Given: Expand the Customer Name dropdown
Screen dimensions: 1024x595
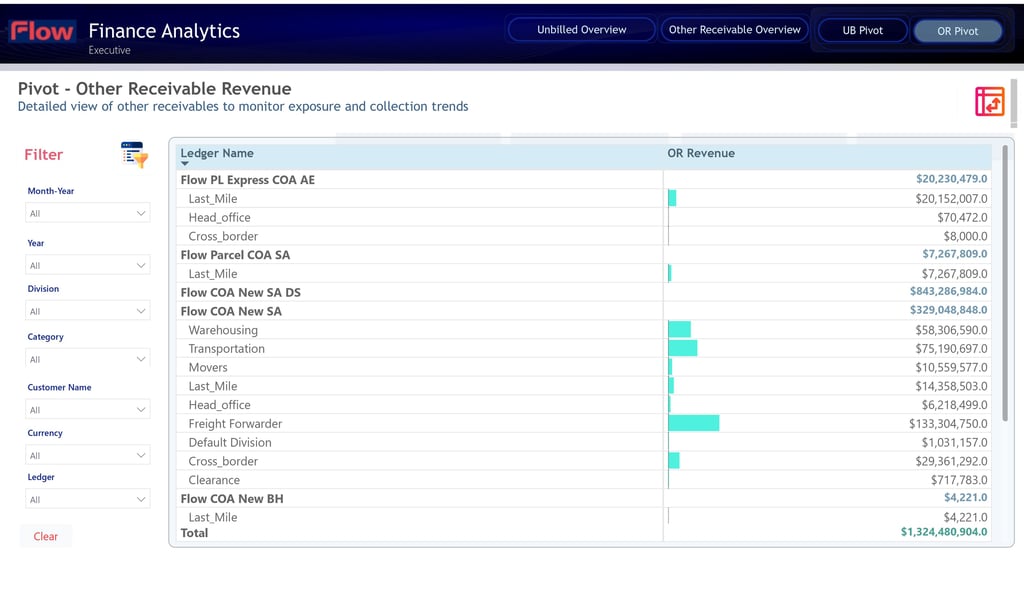Looking at the screenshot, I should (x=88, y=410).
